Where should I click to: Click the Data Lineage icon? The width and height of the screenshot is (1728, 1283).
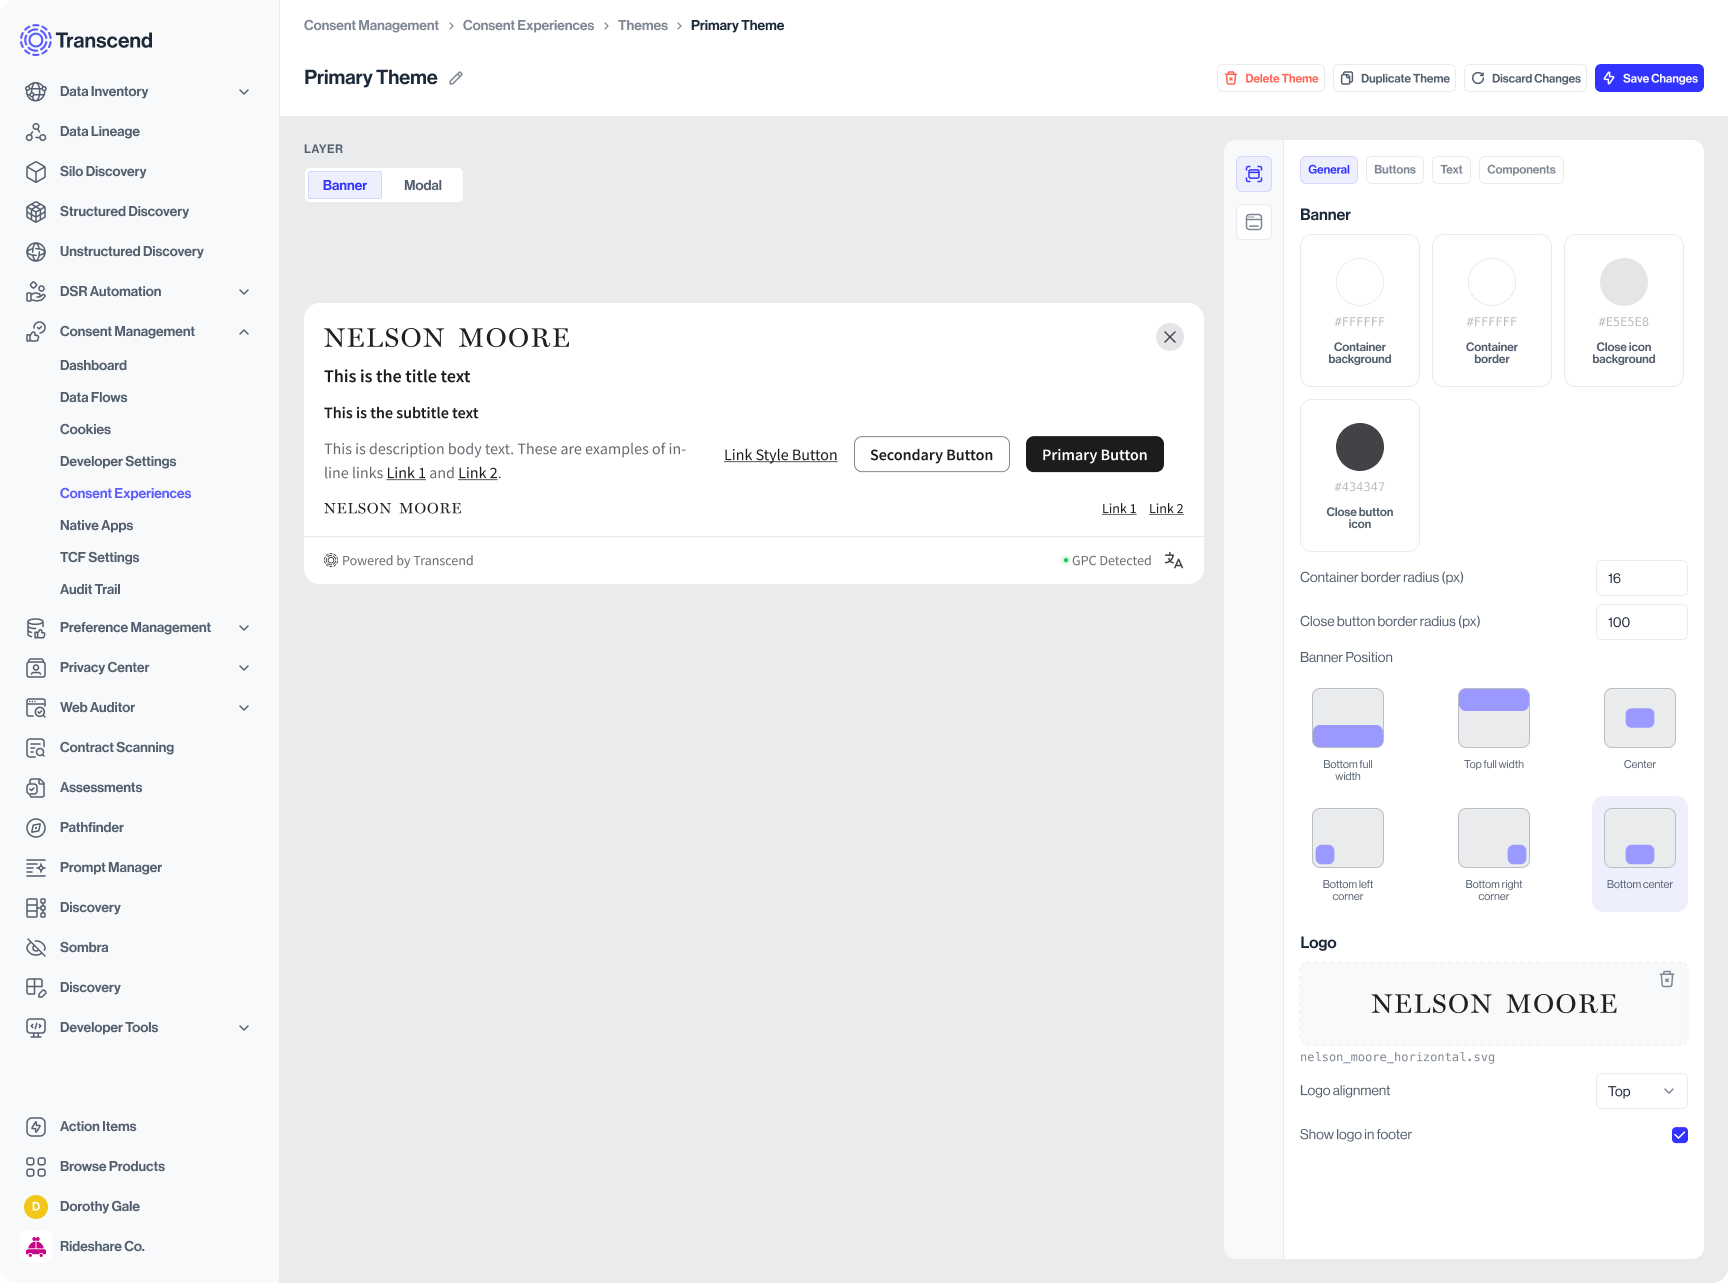coord(36,132)
